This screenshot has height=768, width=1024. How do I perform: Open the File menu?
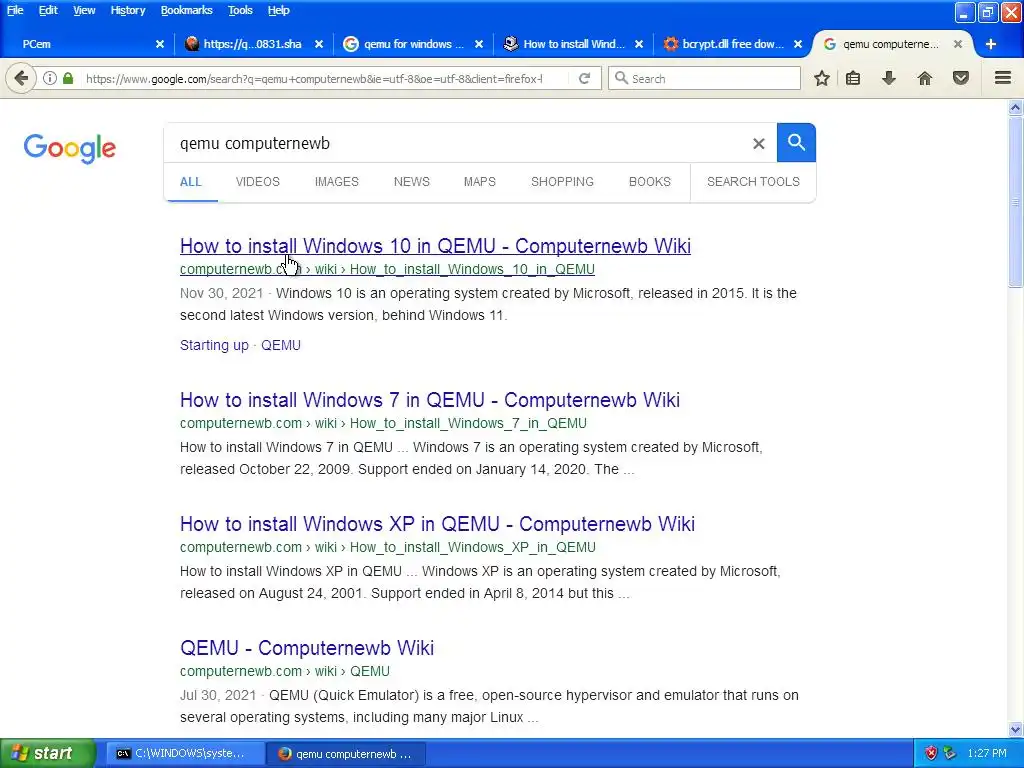pyautogui.click(x=15, y=10)
